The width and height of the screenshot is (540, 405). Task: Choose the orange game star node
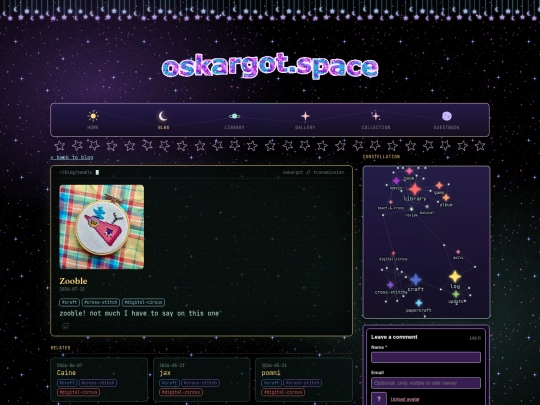pos(439,186)
